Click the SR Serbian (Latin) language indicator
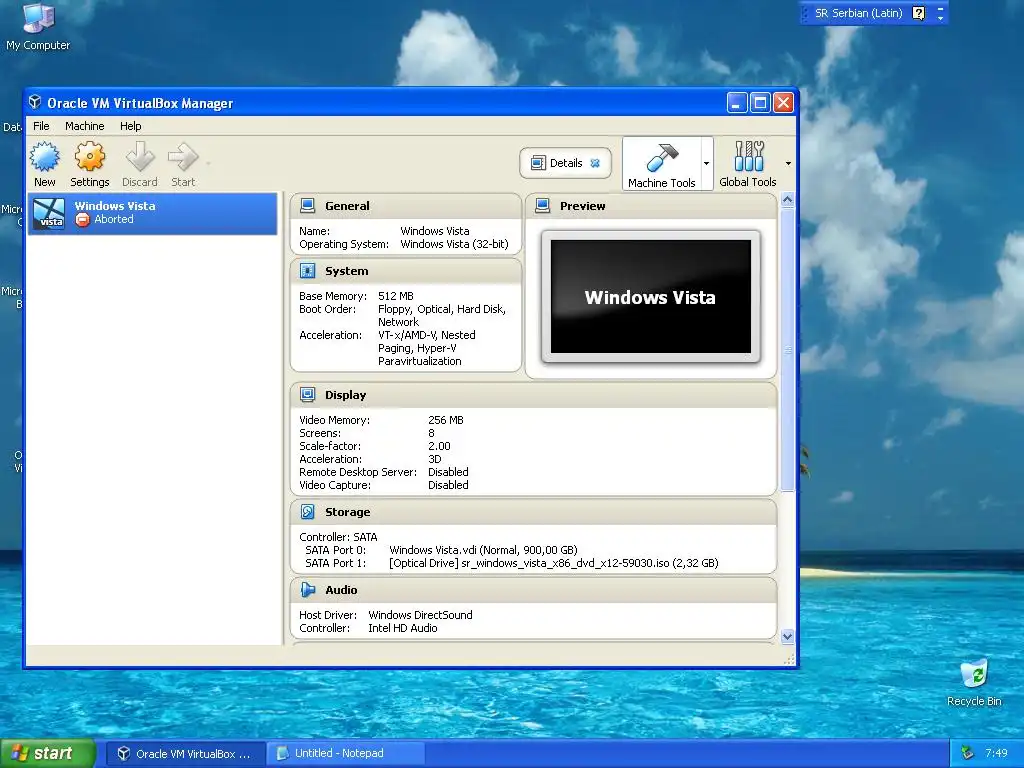 (858, 13)
